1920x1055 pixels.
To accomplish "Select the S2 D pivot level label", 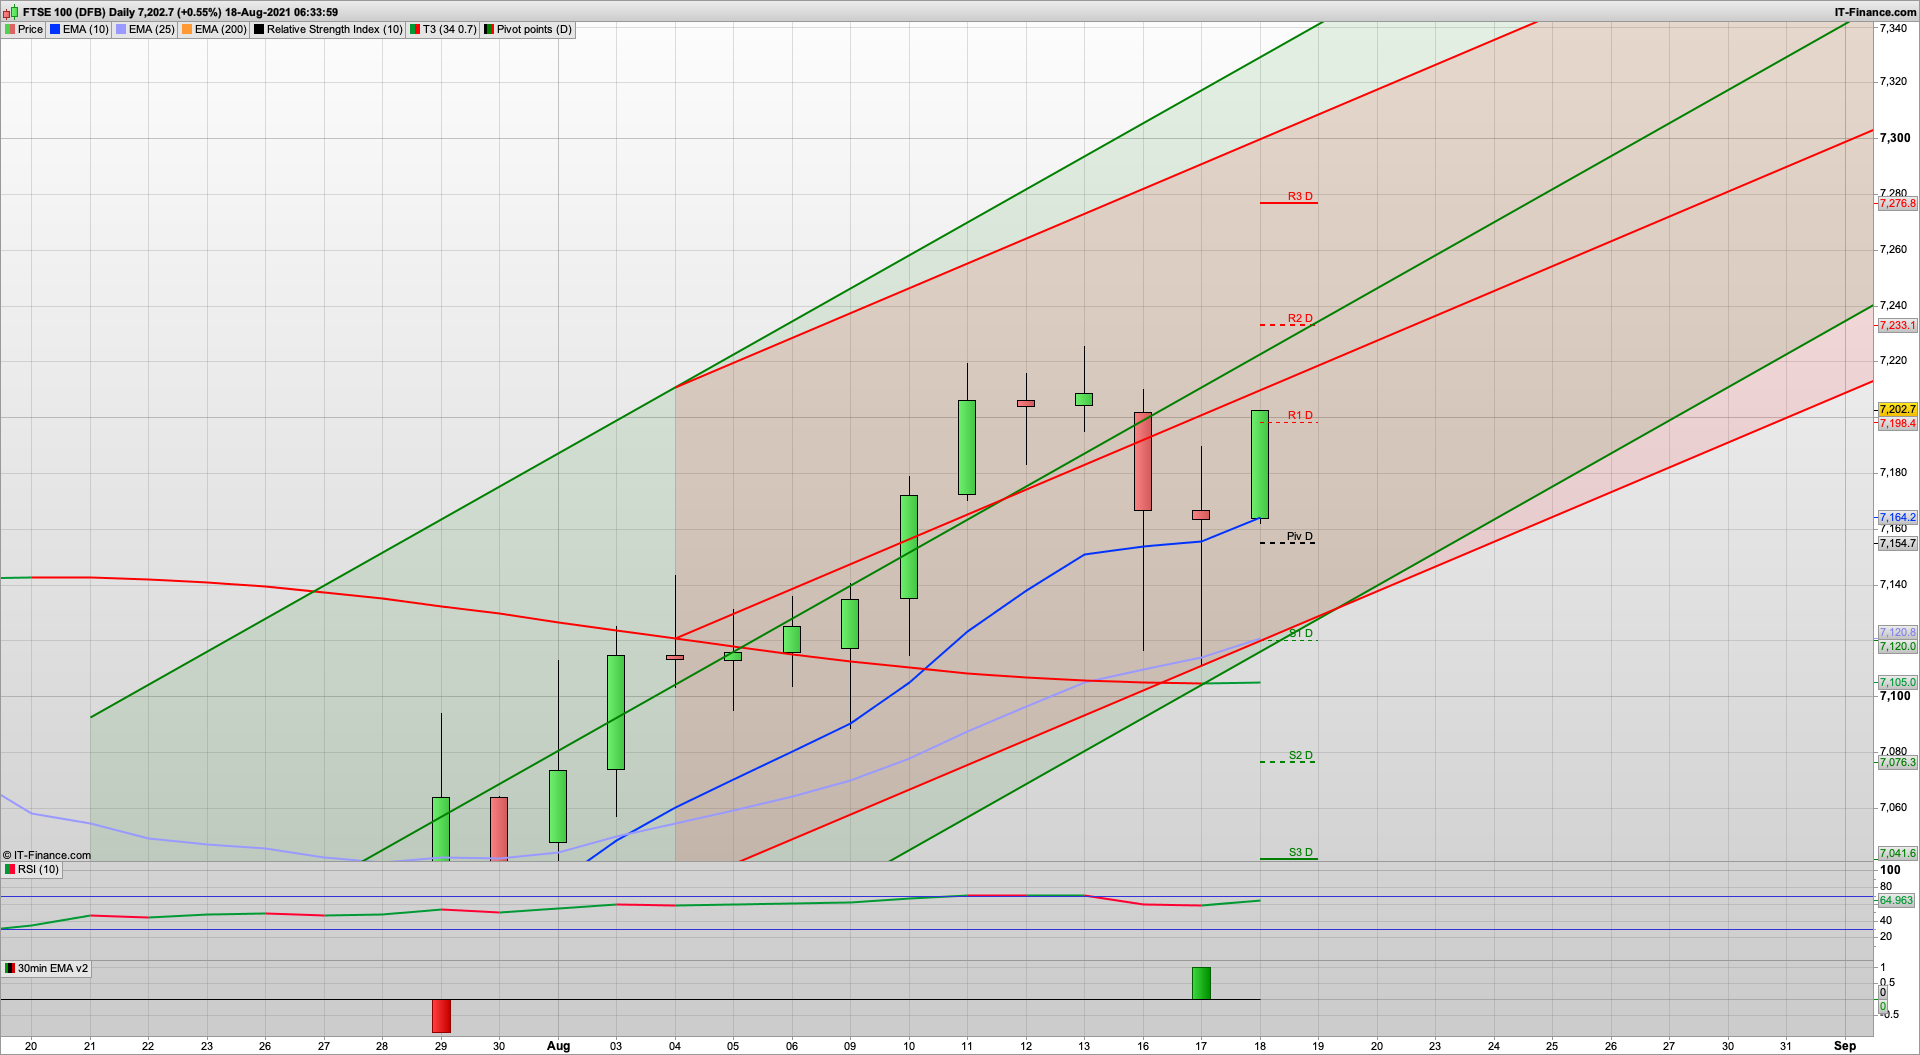I will 1300,755.
